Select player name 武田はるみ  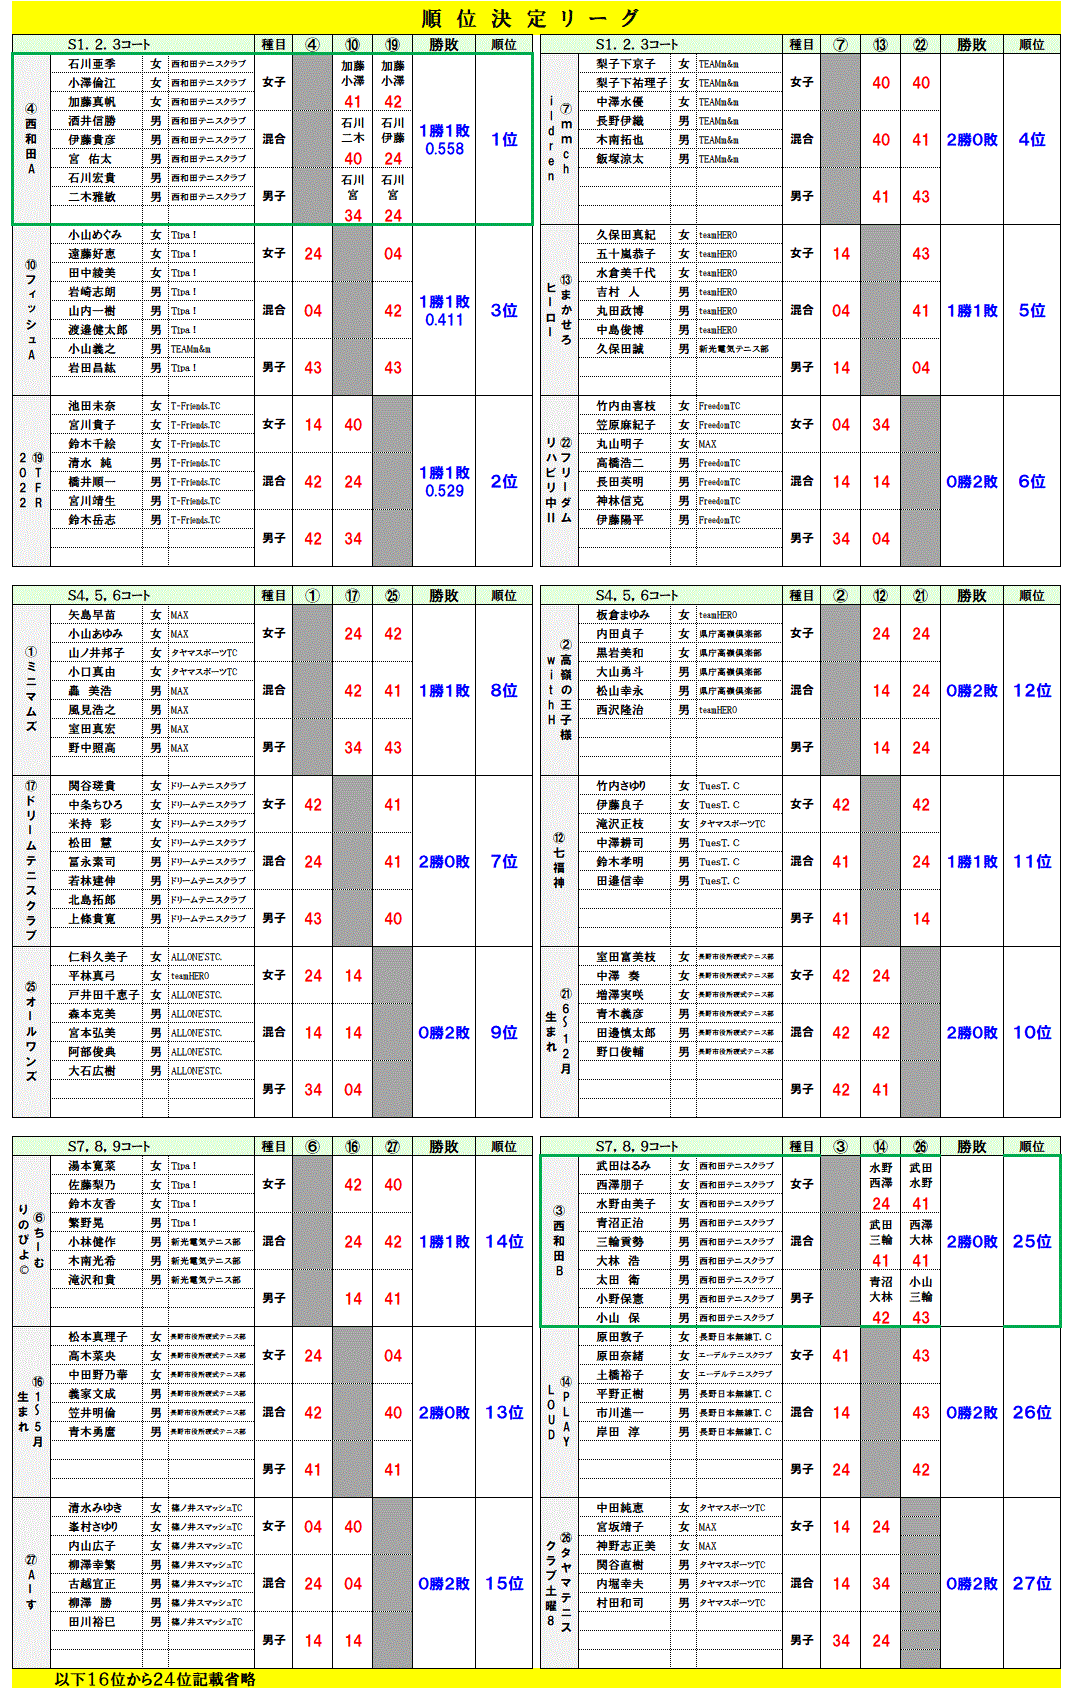coord(623,1166)
